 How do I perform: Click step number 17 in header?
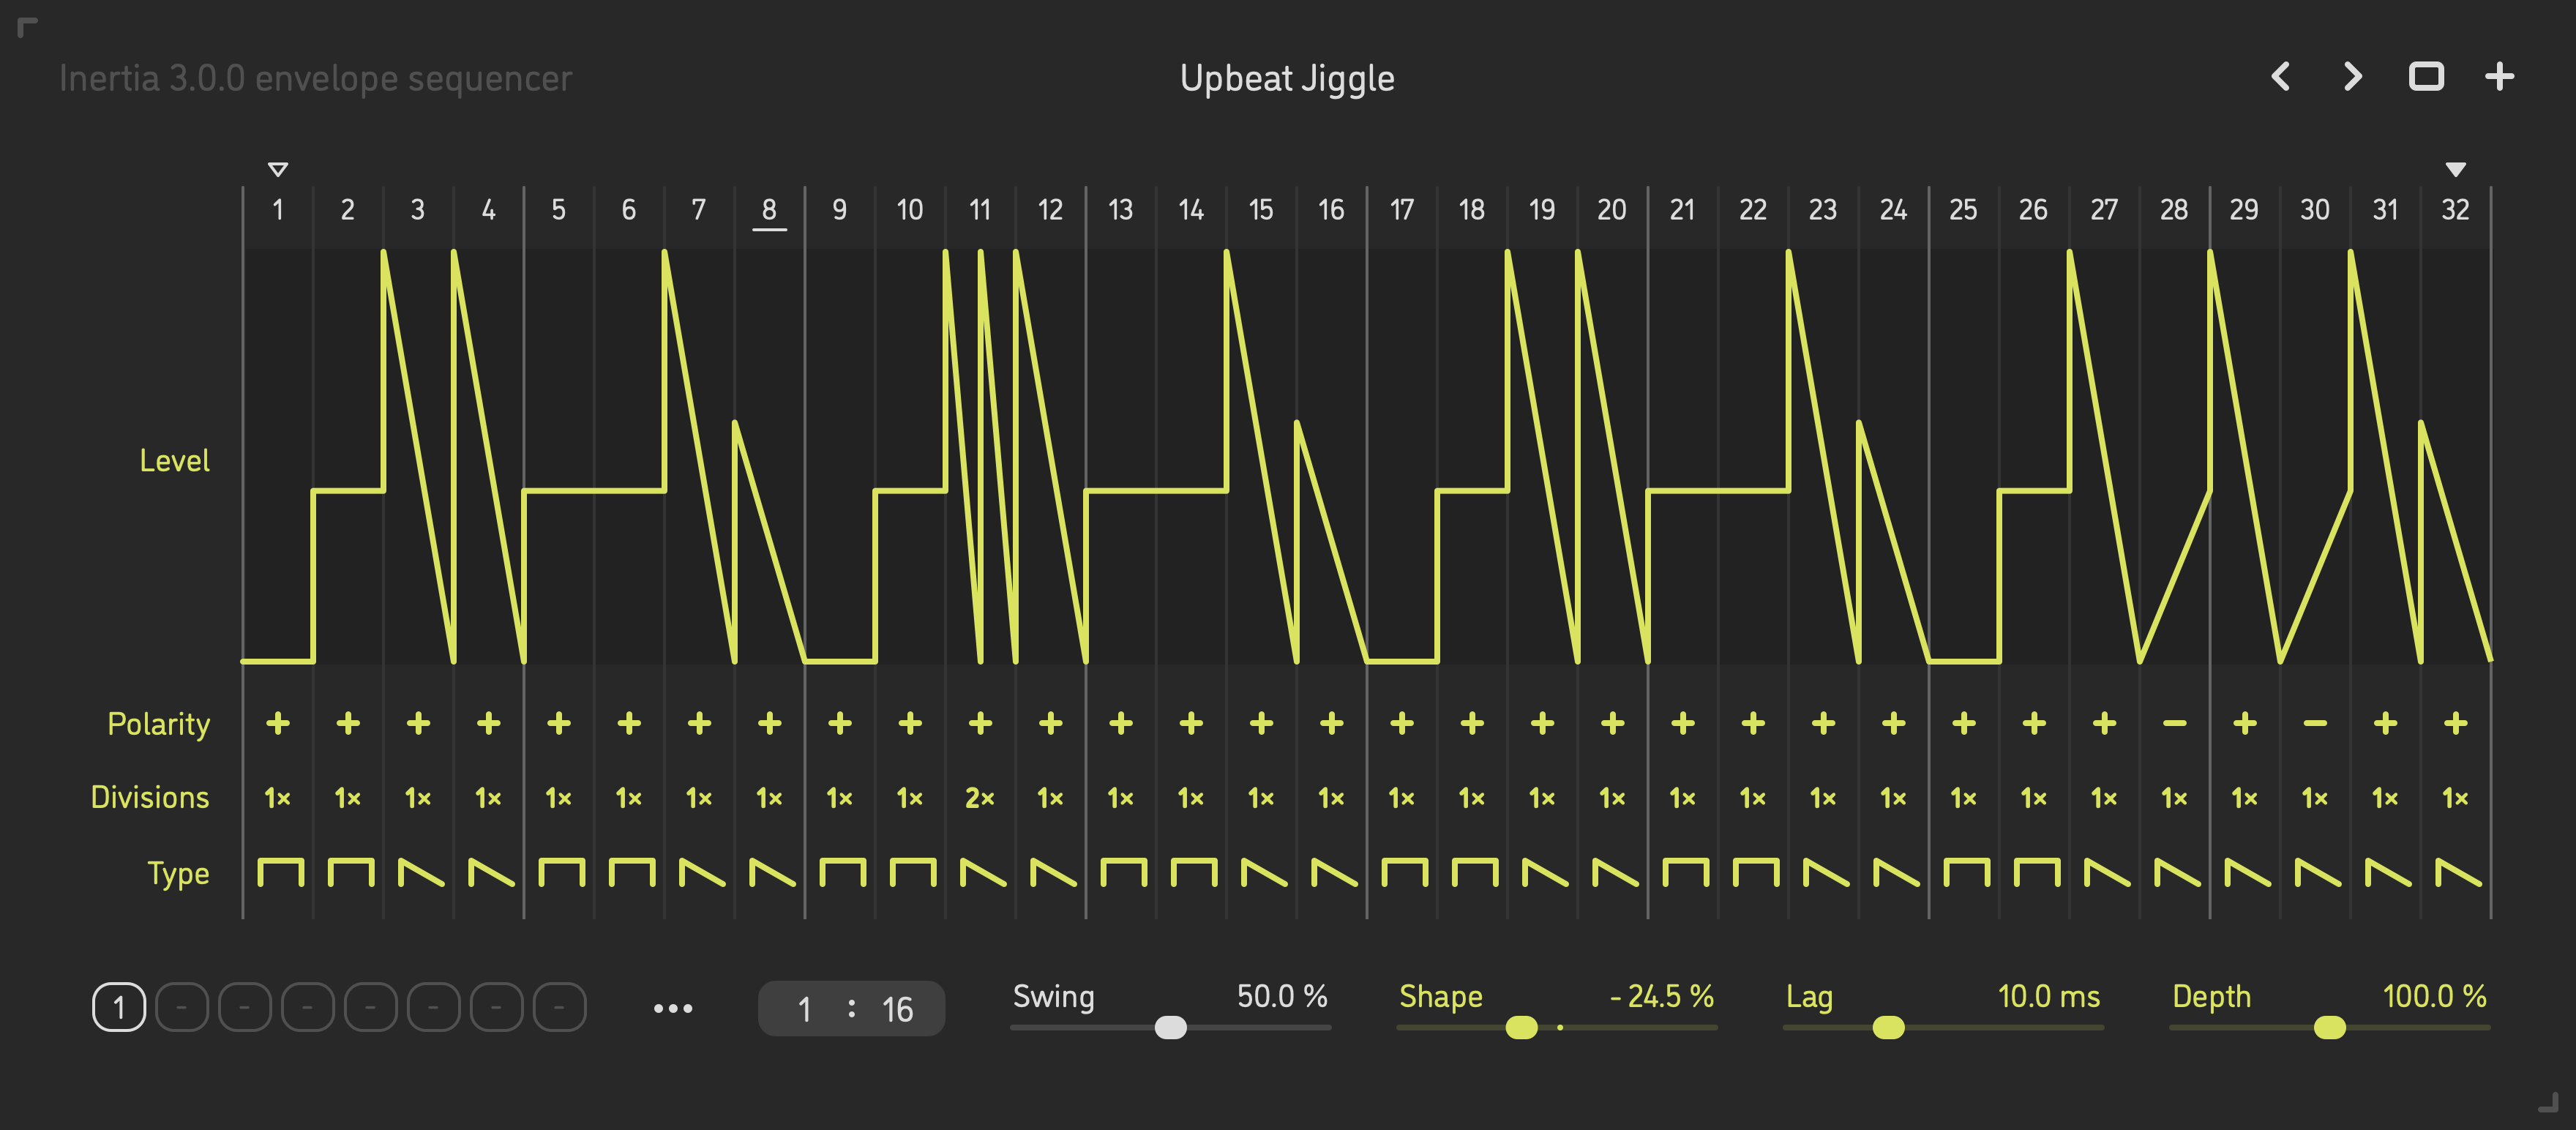click(x=1402, y=210)
